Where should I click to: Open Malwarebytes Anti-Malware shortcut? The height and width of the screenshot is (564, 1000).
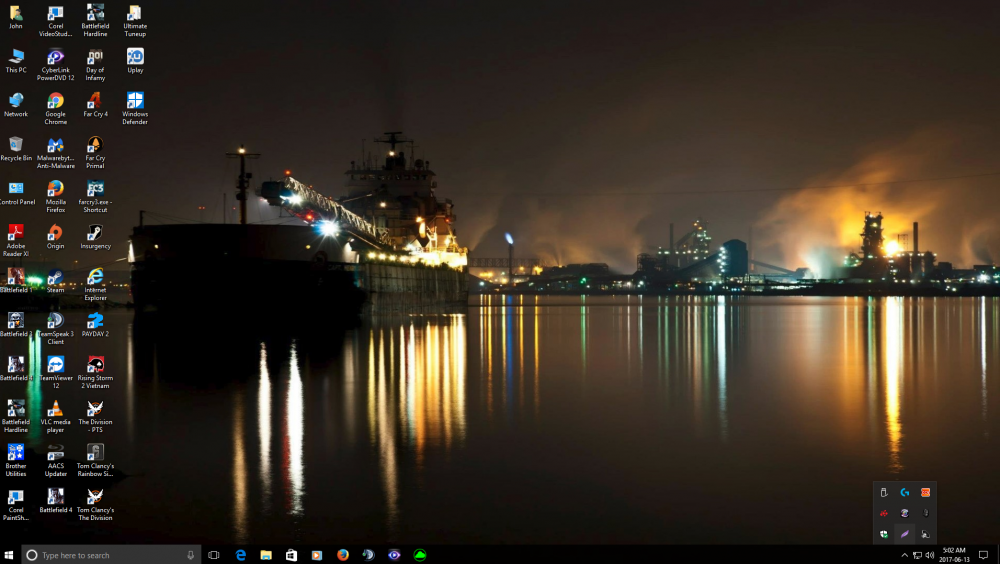tap(55, 145)
